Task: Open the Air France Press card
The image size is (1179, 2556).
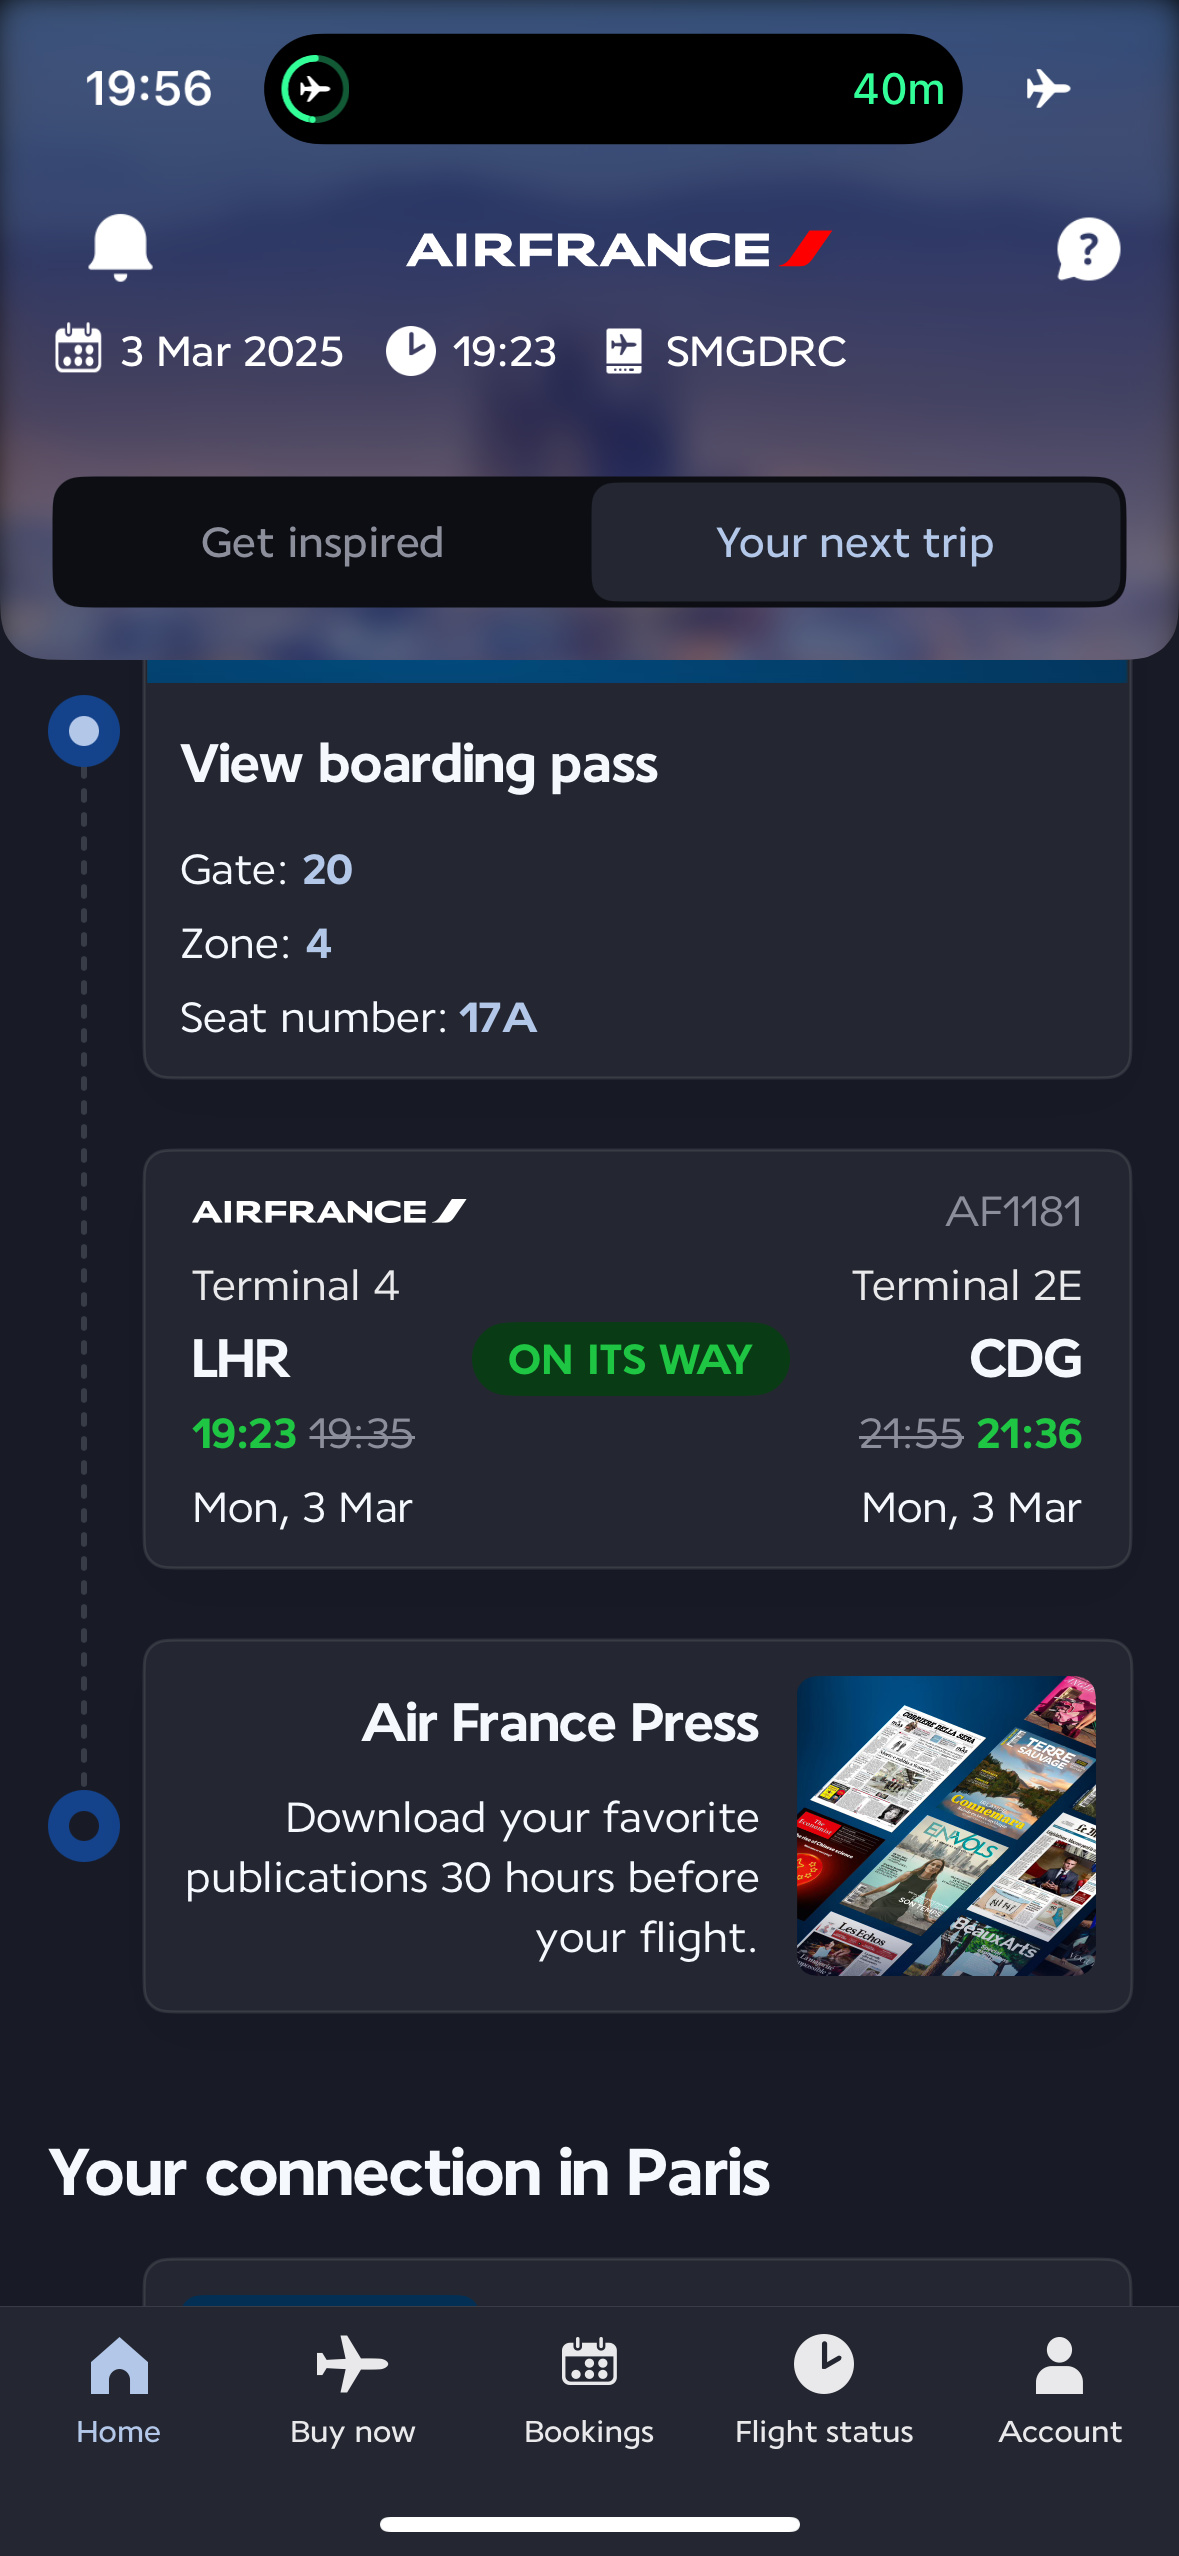Action: 637,1826
